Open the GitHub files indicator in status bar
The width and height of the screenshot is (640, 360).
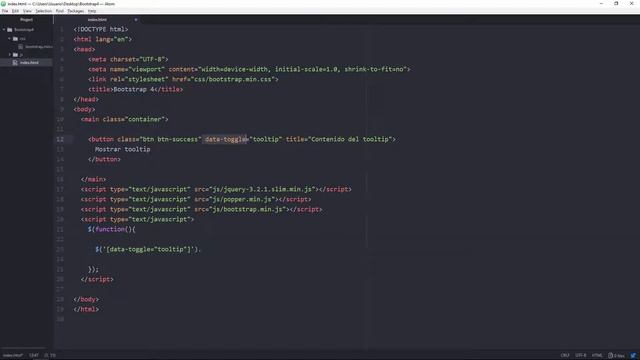tap(616, 356)
